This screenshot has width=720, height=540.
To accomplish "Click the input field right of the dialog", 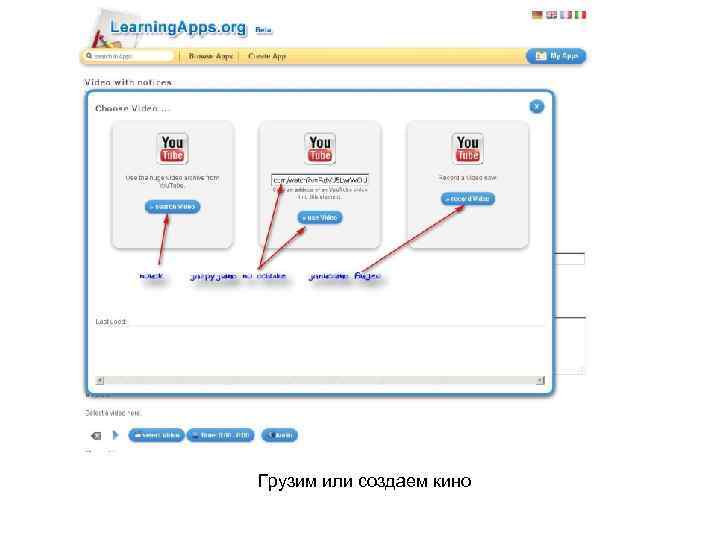I will click(x=570, y=259).
